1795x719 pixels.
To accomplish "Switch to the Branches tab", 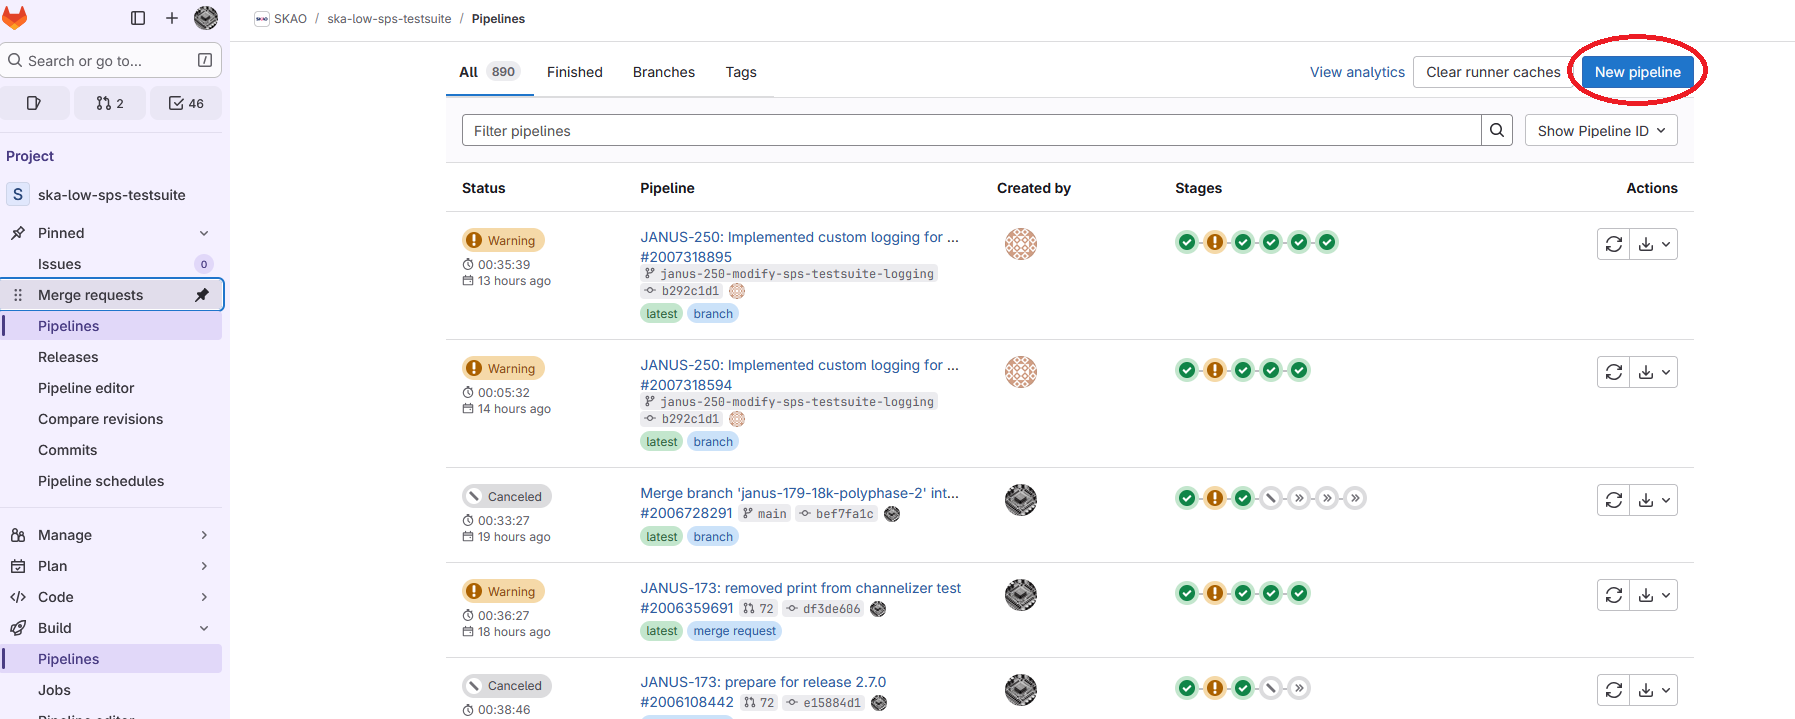I will pos(663,72).
